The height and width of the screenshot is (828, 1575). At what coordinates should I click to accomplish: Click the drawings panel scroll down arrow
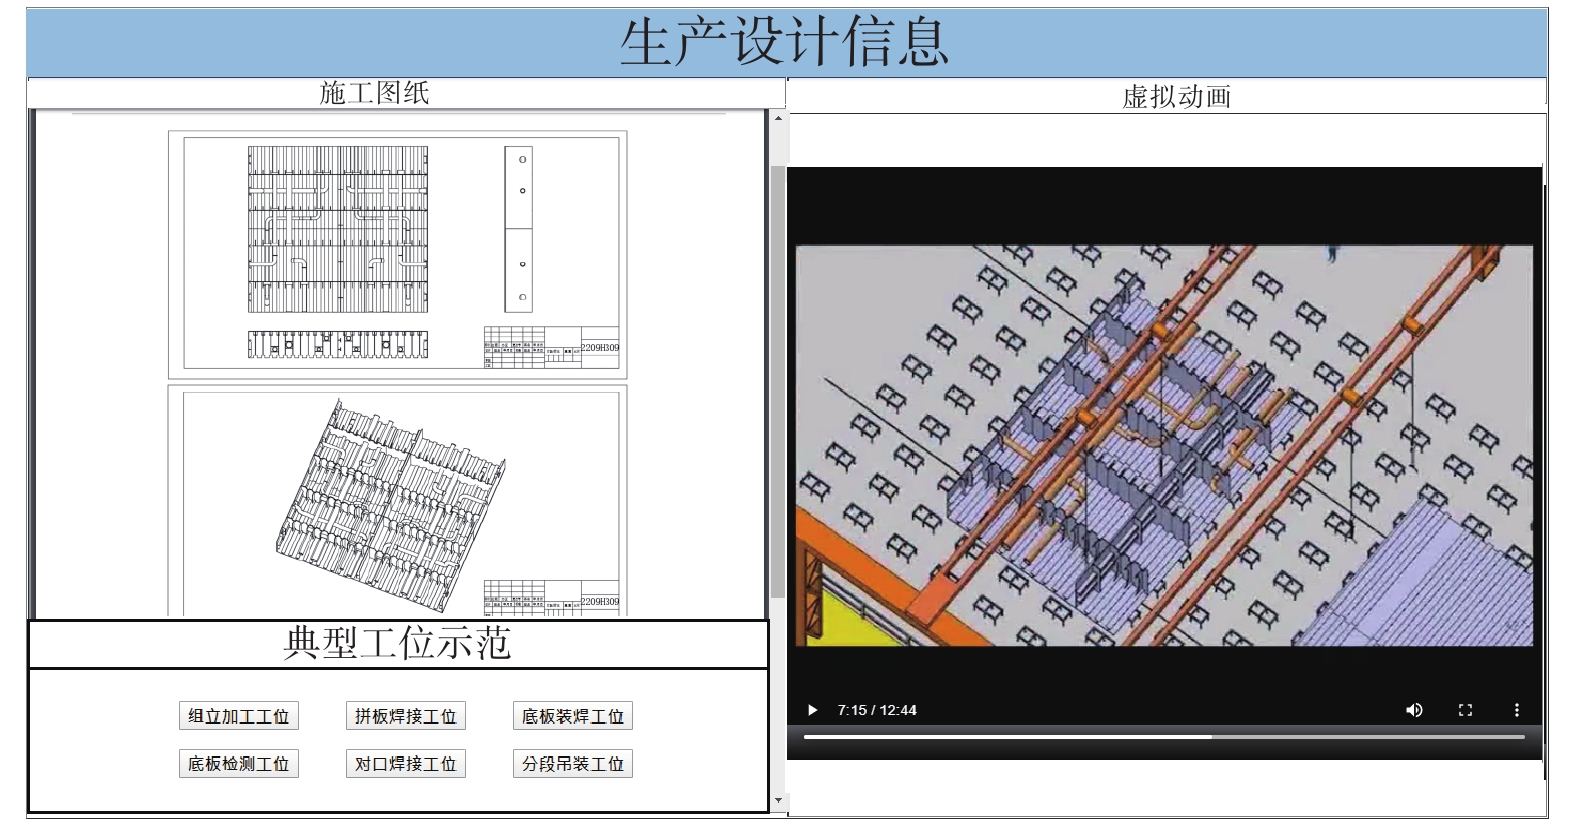778,801
